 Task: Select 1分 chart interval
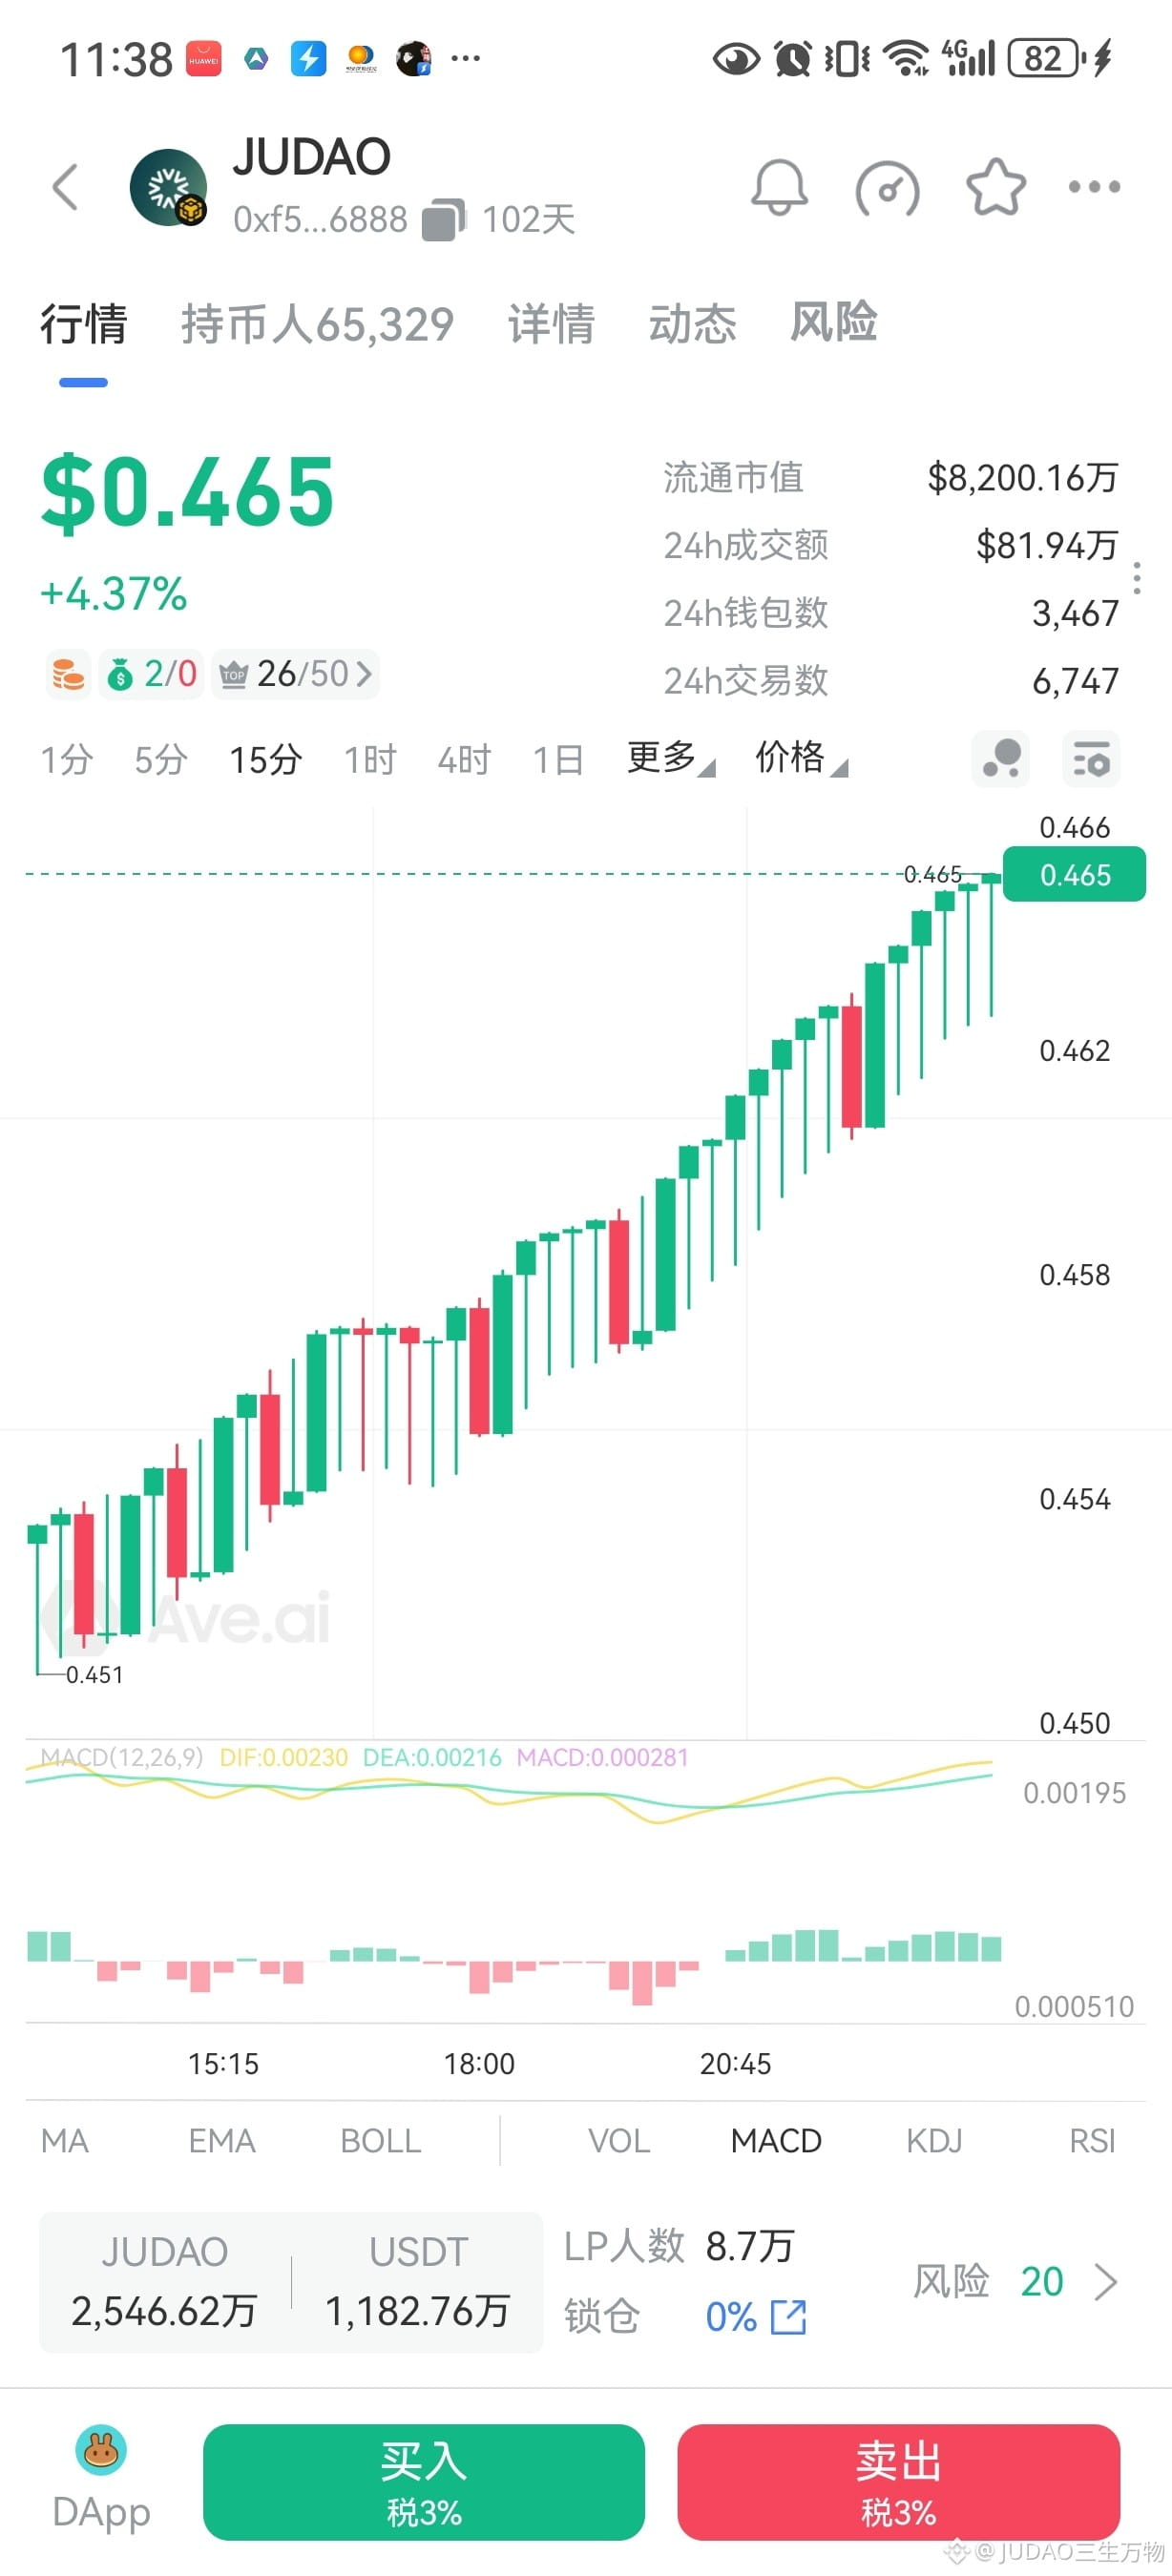point(67,759)
